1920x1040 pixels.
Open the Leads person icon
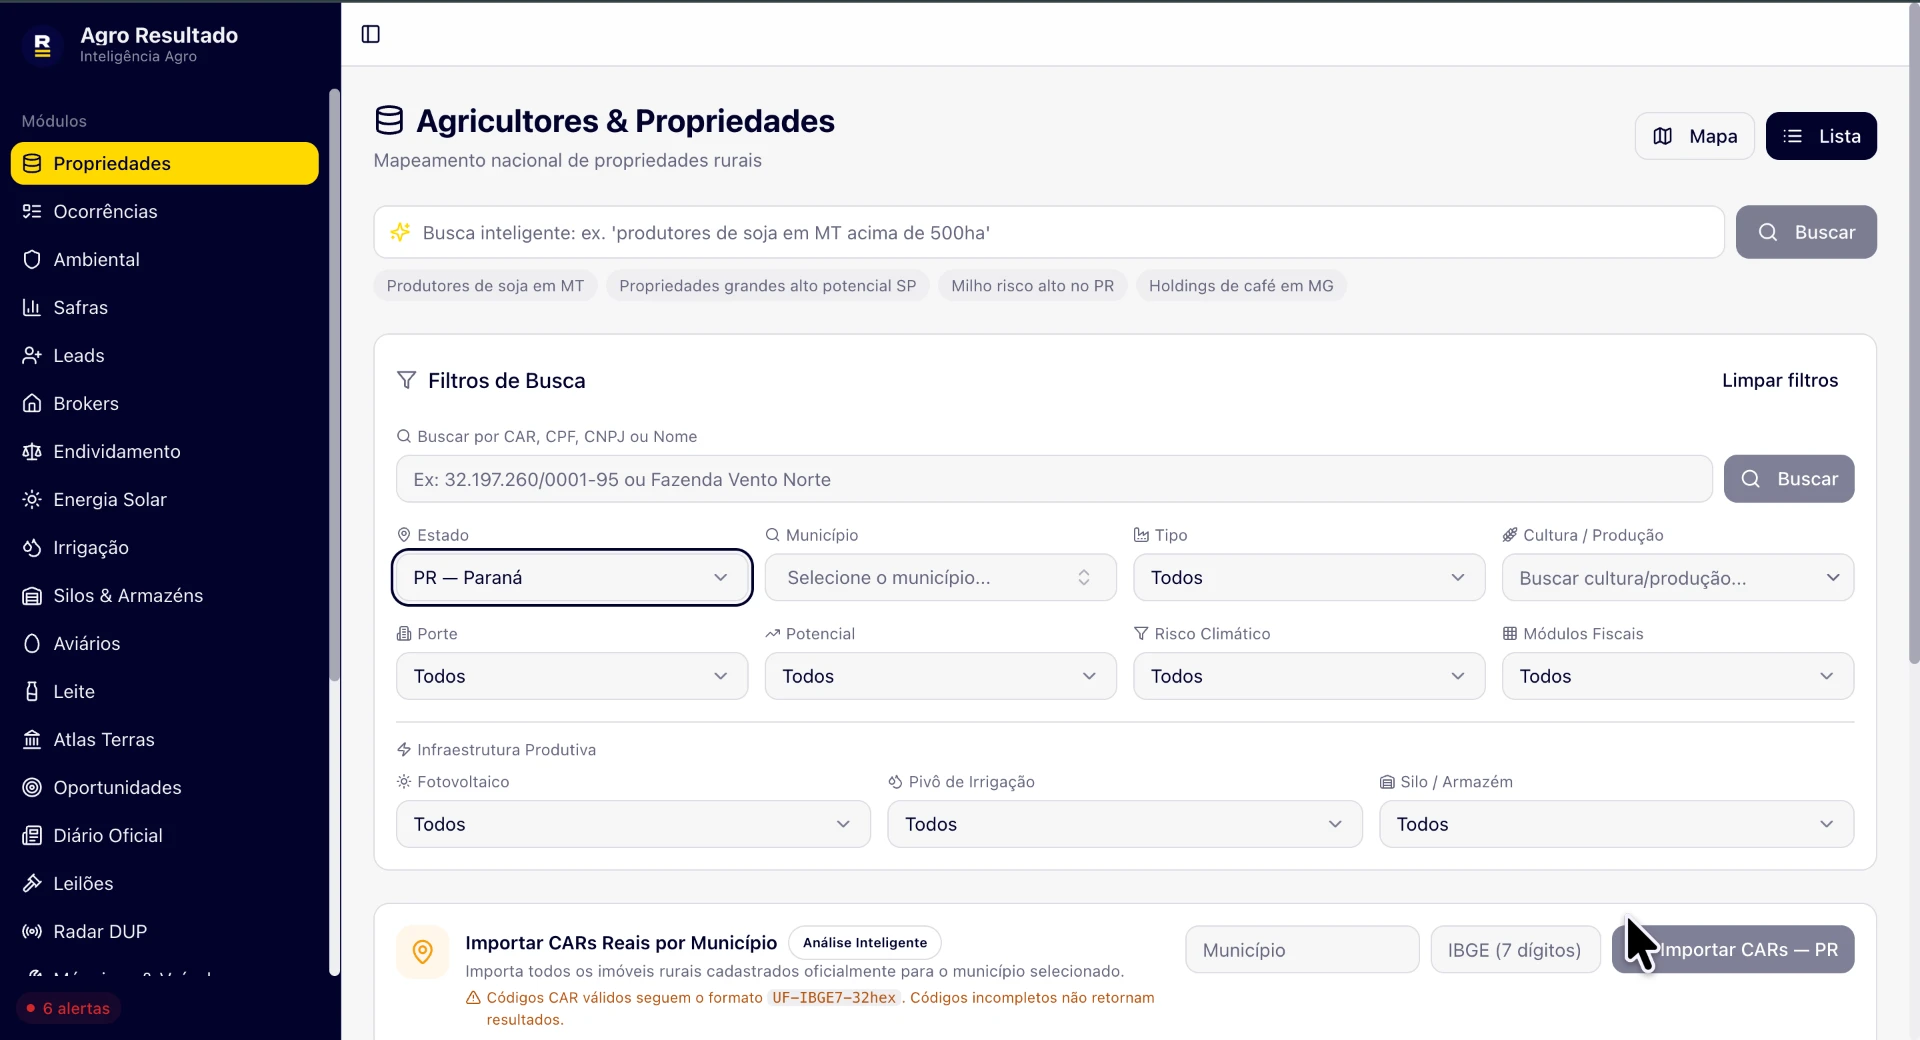32,355
